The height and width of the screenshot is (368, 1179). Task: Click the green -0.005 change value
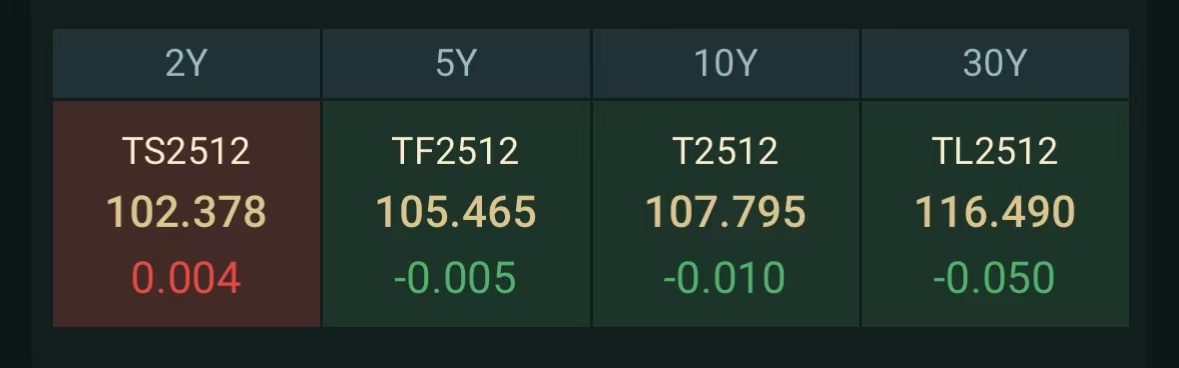(456, 278)
